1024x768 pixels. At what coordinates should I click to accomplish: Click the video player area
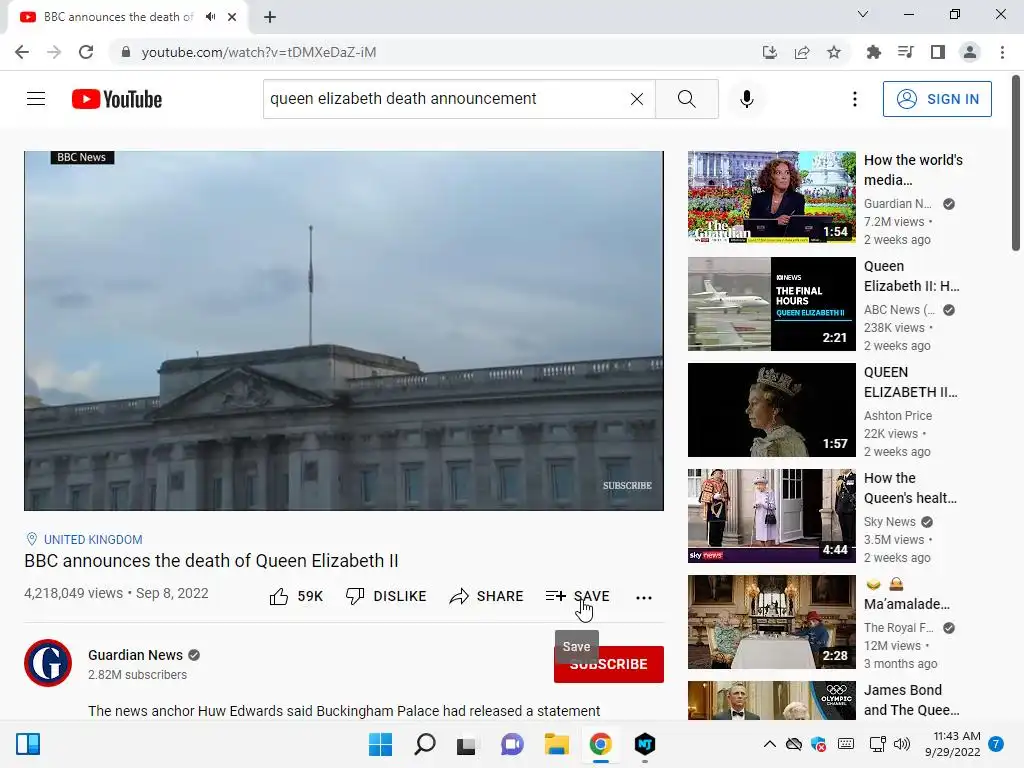point(344,330)
